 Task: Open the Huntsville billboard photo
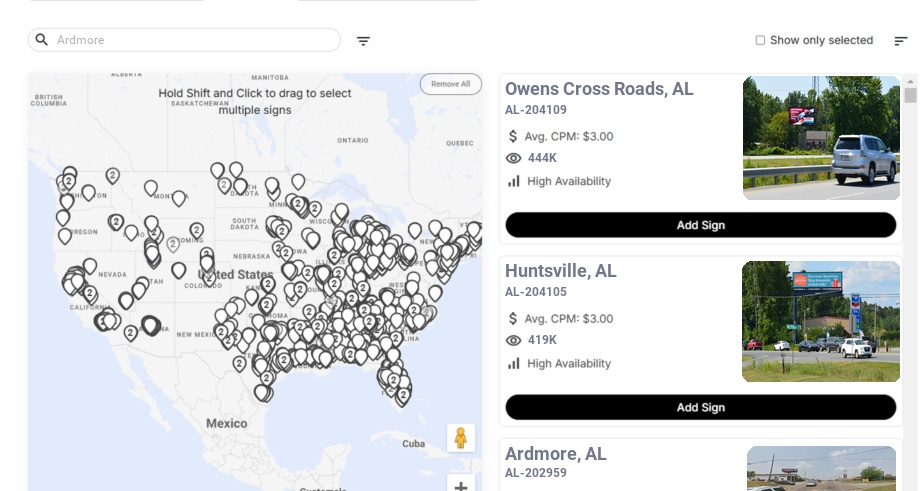(x=821, y=321)
